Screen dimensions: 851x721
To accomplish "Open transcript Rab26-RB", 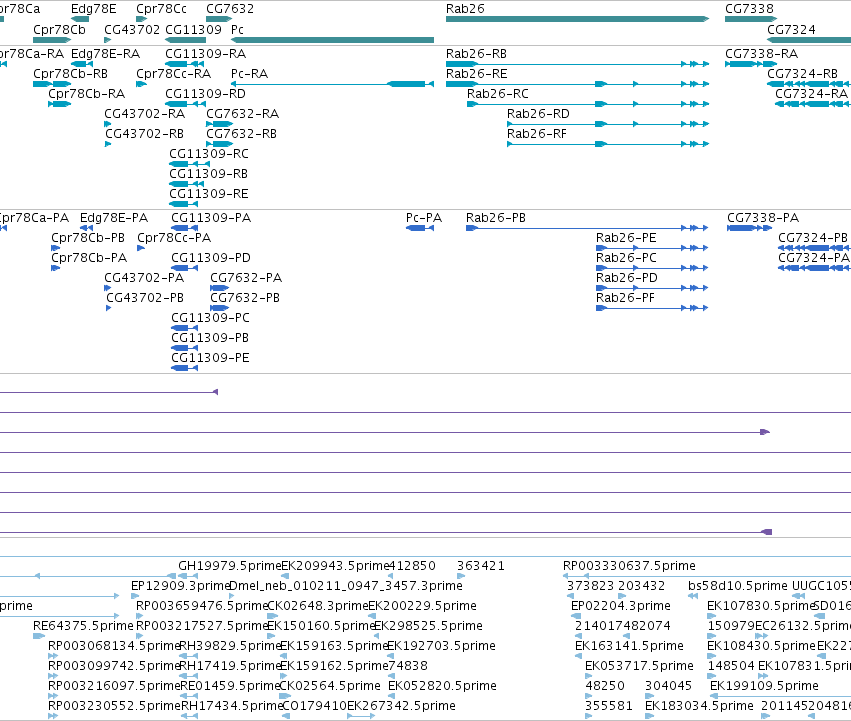I will coord(476,54).
